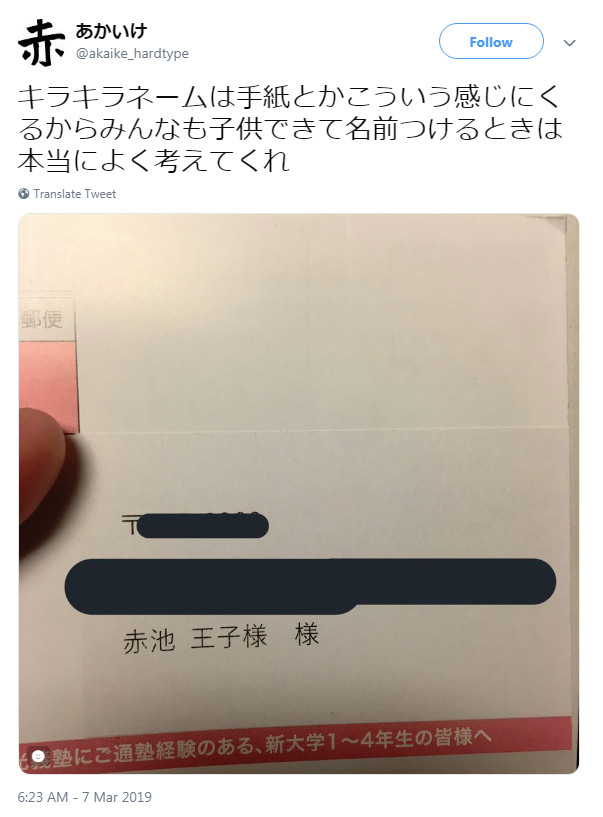This screenshot has width=603, height=817.
Task: Click the red banner at the photo bottom
Action: tap(295, 744)
